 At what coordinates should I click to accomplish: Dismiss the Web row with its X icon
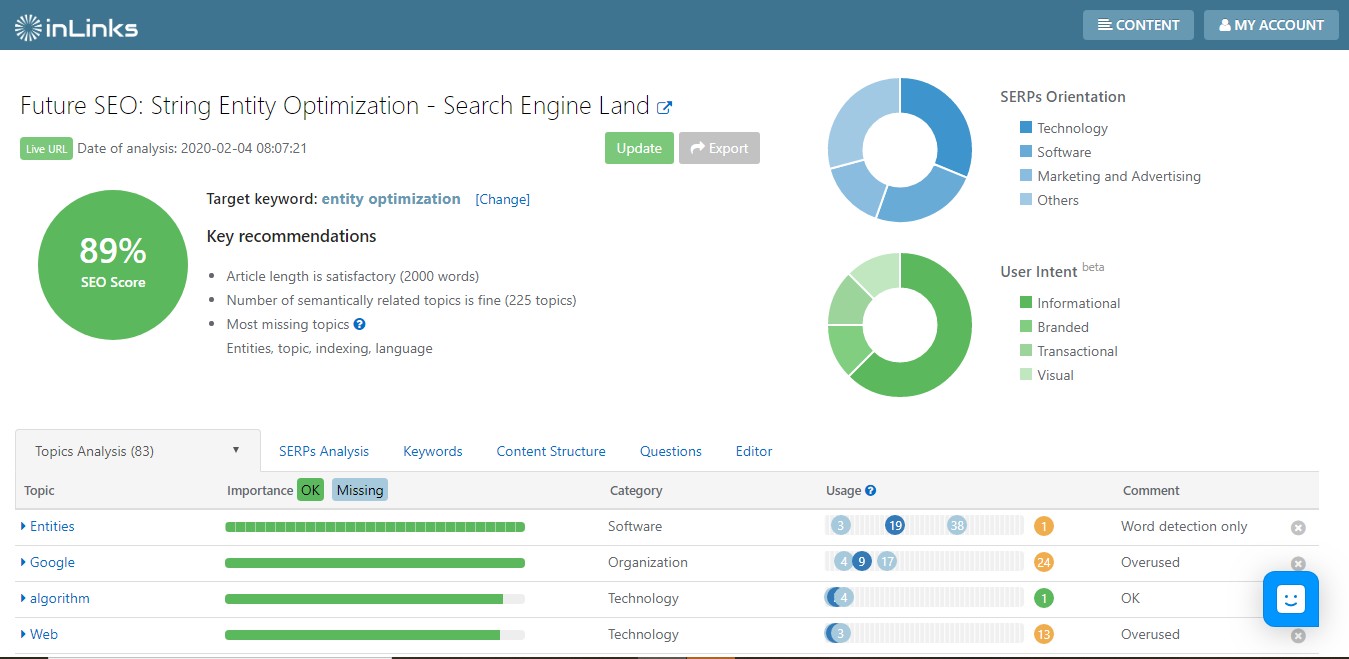[x=1298, y=635]
